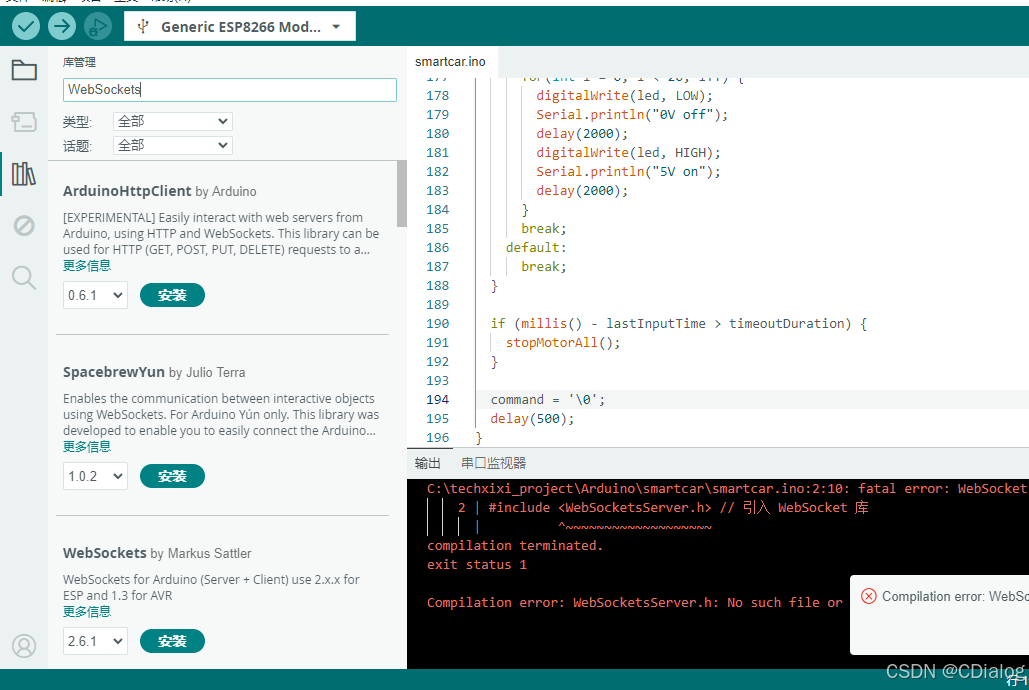The height and width of the screenshot is (690, 1029).
Task: Click line 194 command = '\0' in editor
Action: coord(547,400)
